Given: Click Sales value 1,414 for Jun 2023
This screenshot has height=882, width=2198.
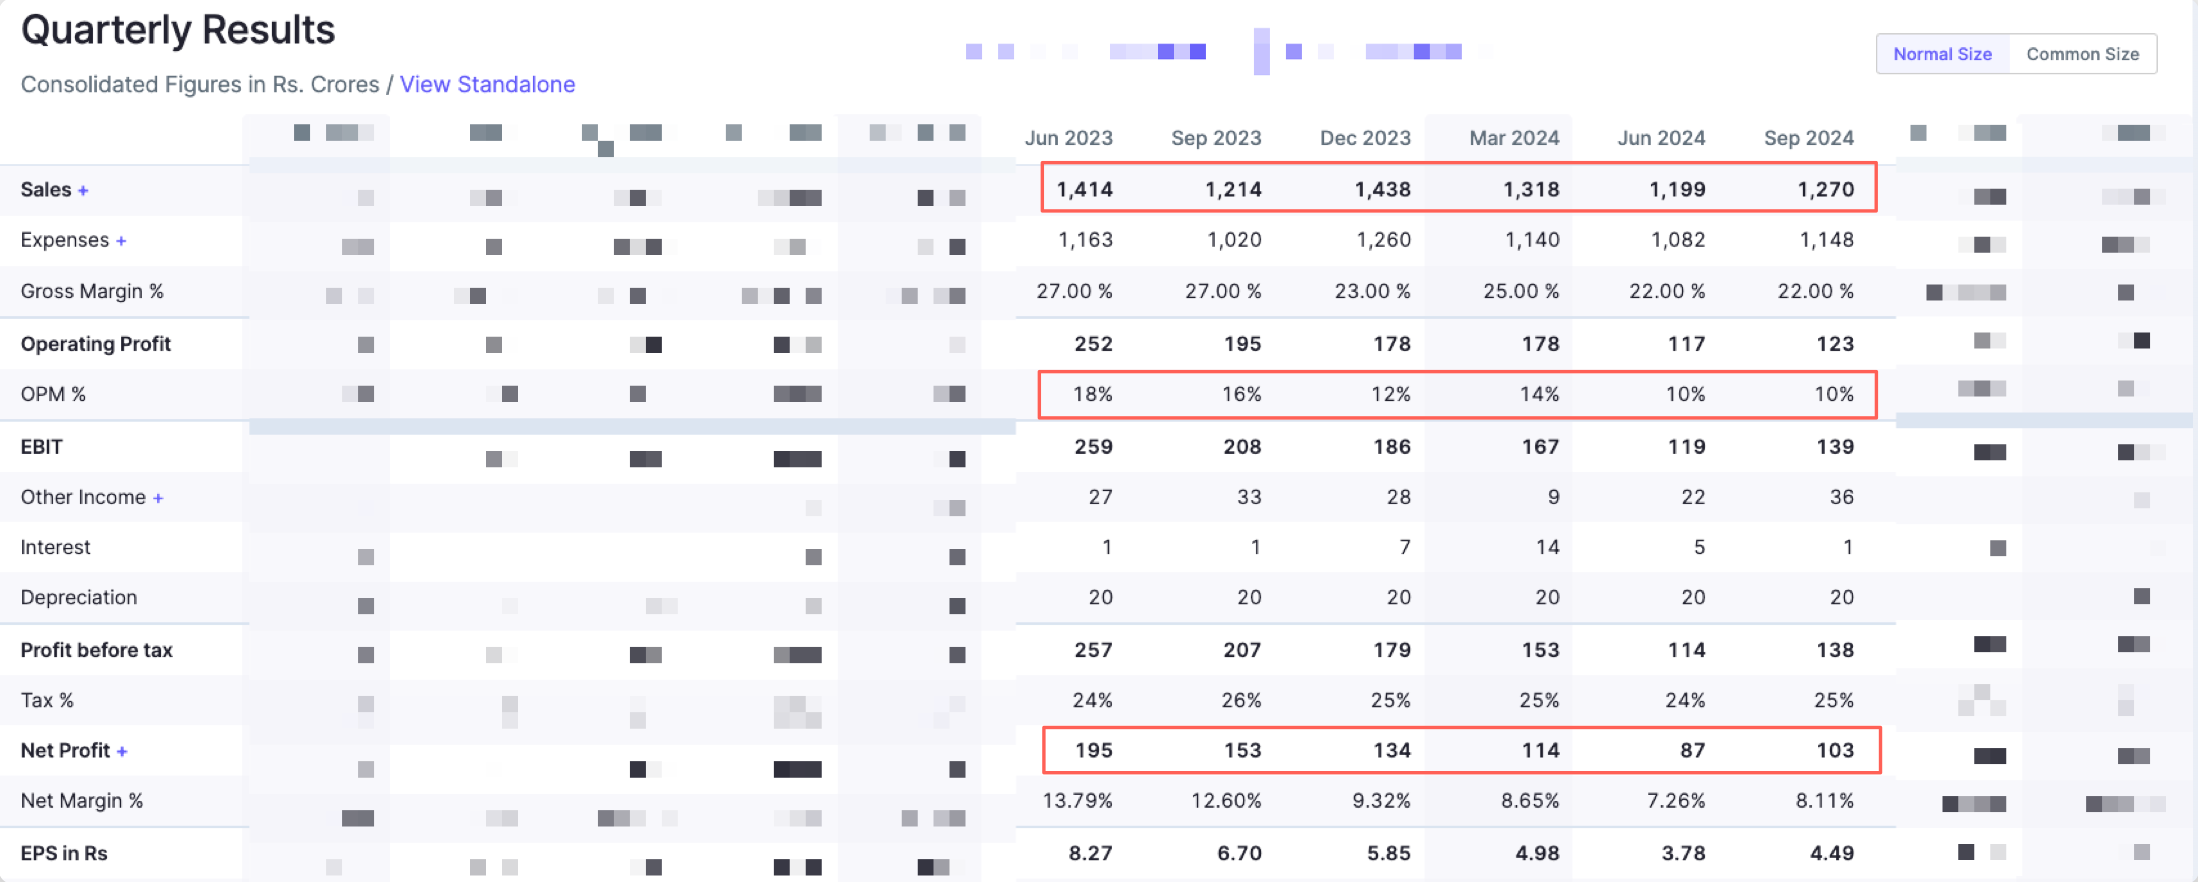Looking at the screenshot, I should (1084, 189).
